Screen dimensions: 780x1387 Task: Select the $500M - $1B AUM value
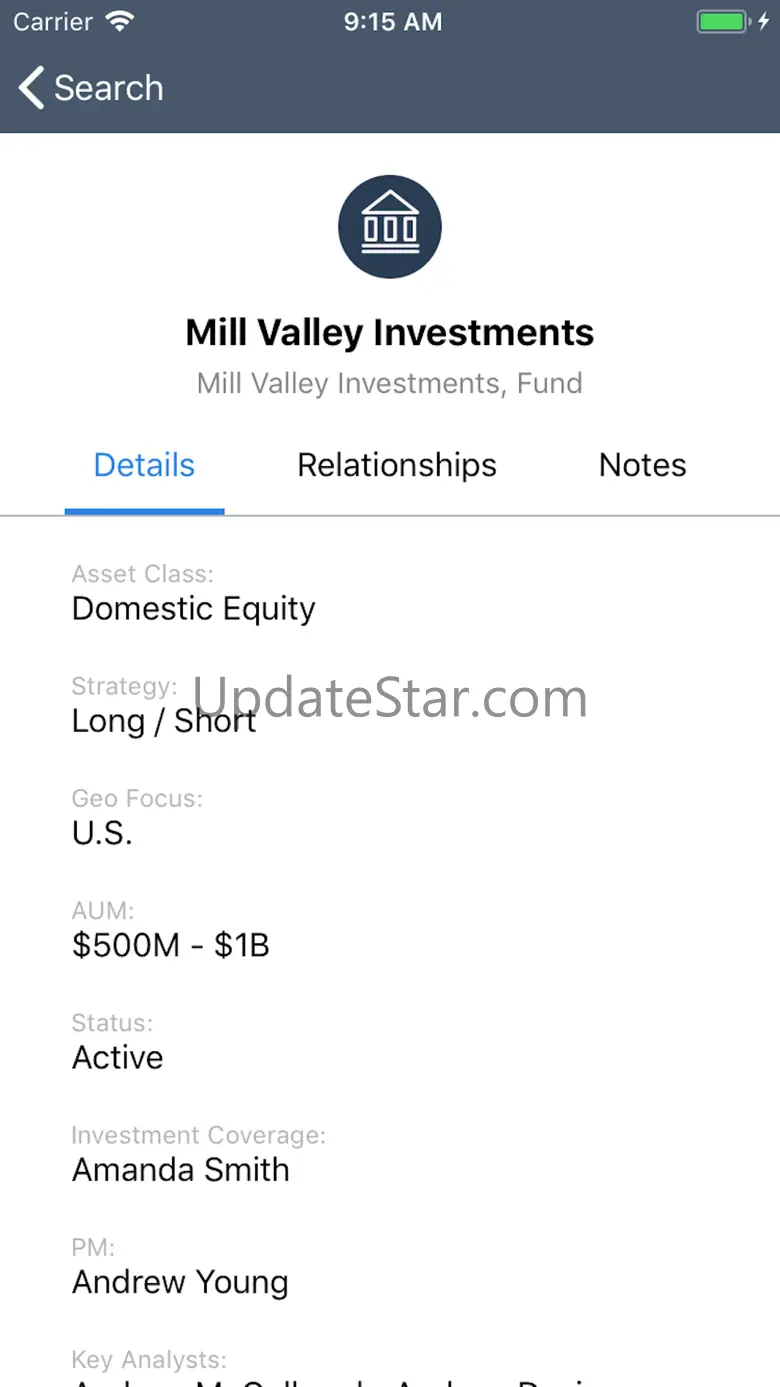click(171, 945)
